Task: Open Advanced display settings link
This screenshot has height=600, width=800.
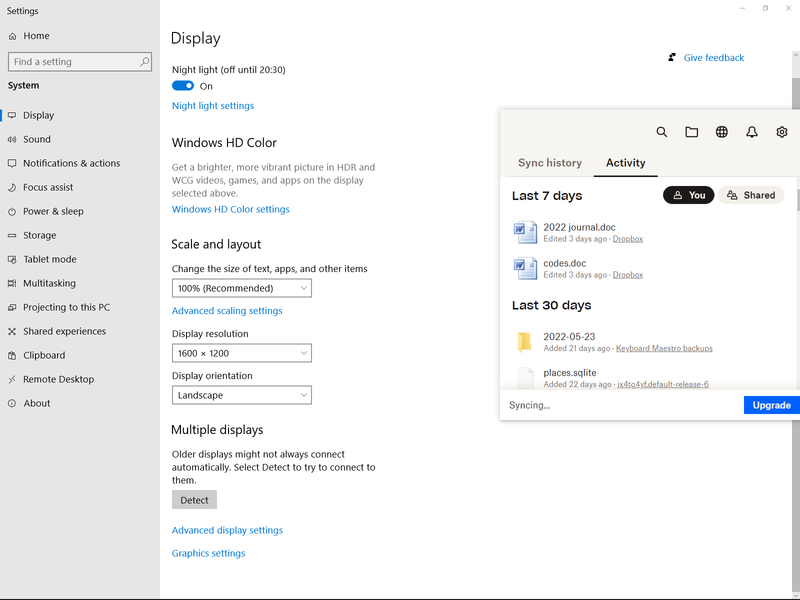Action: 227,530
